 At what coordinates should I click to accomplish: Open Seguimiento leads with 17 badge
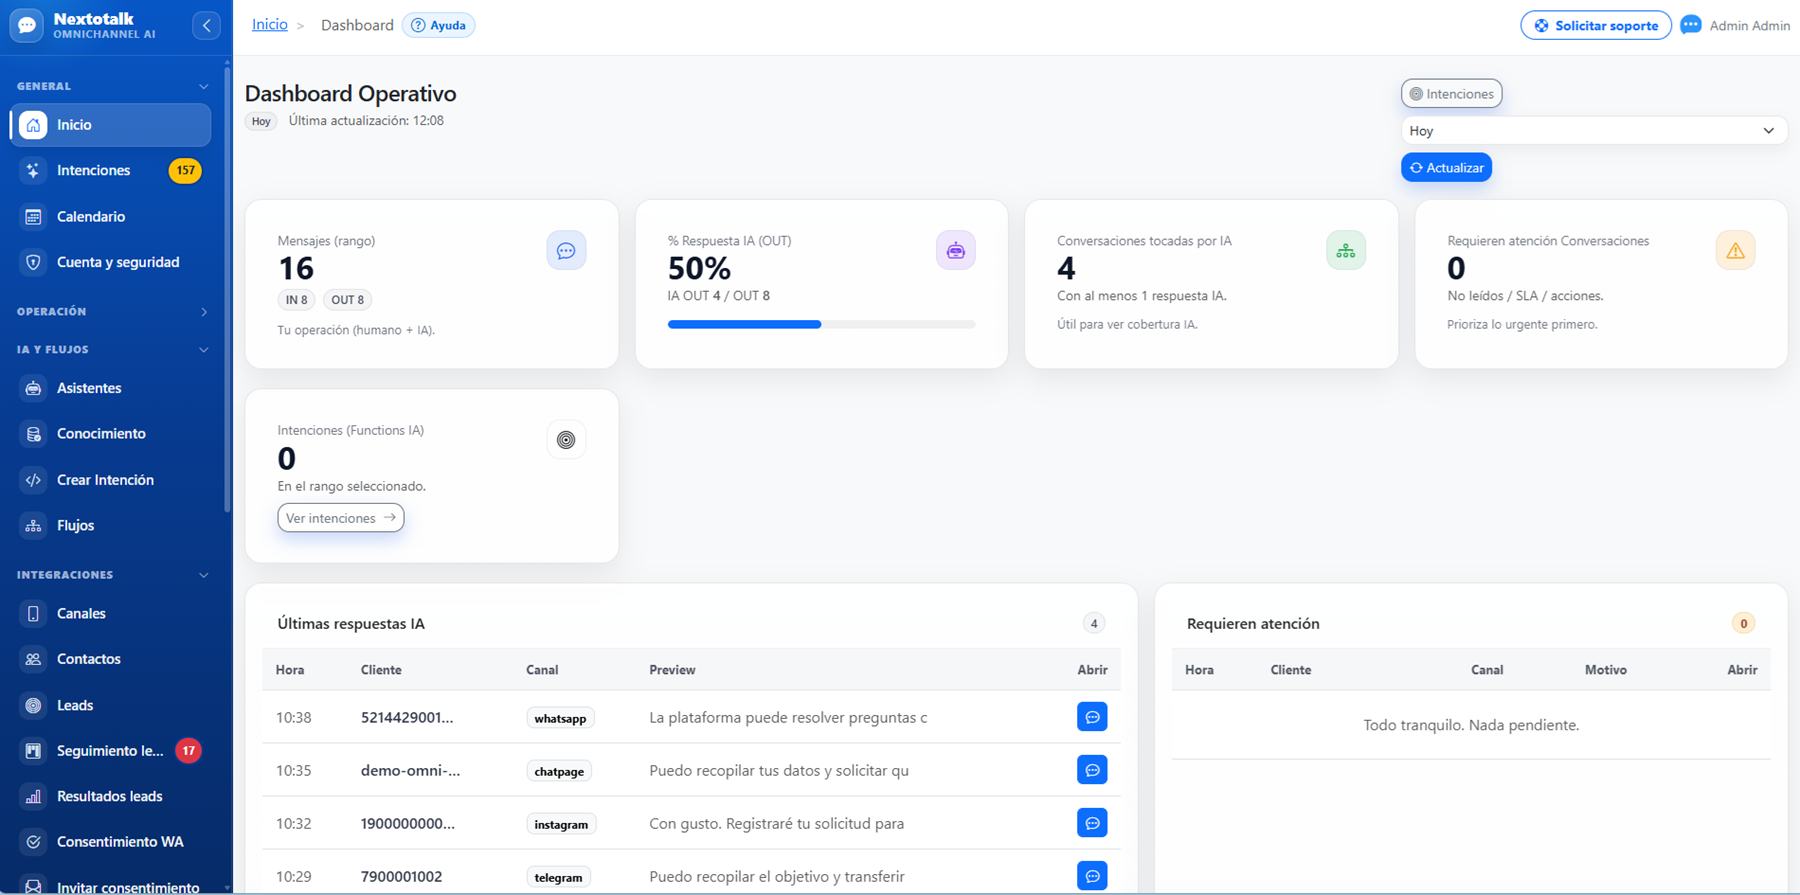click(111, 751)
